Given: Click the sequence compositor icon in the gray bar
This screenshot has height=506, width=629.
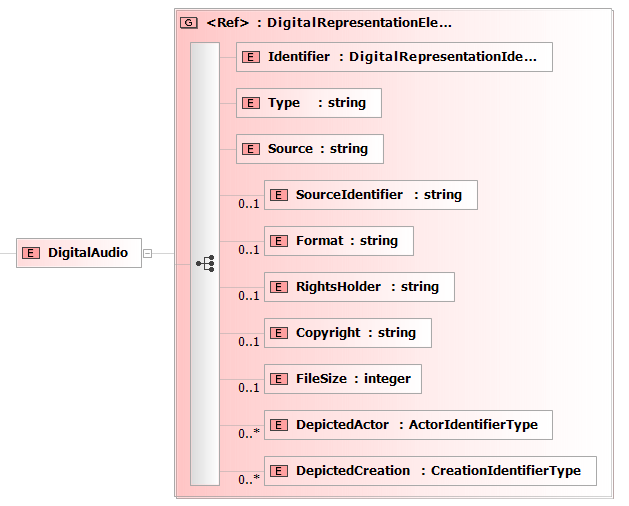Looking at the screenshot, I should click(205, 264).
